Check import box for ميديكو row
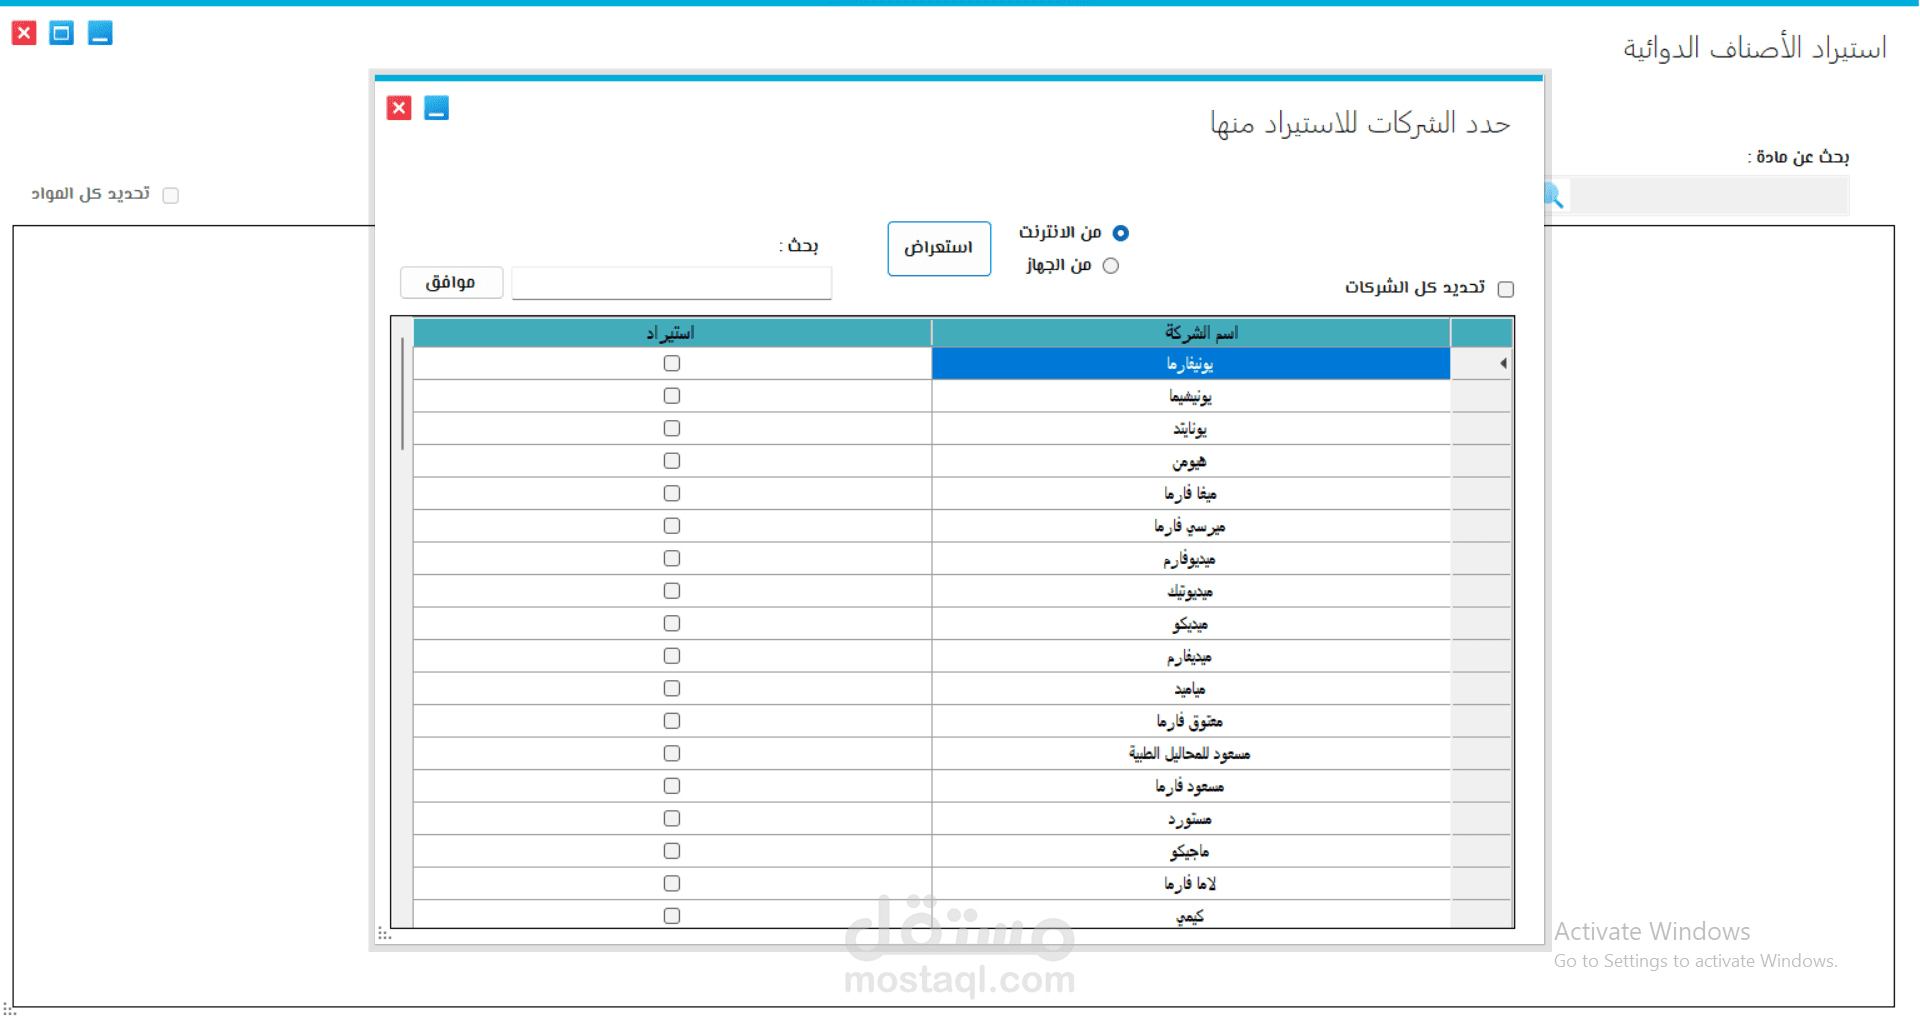 pyautogui.click(x=672, y=623)
